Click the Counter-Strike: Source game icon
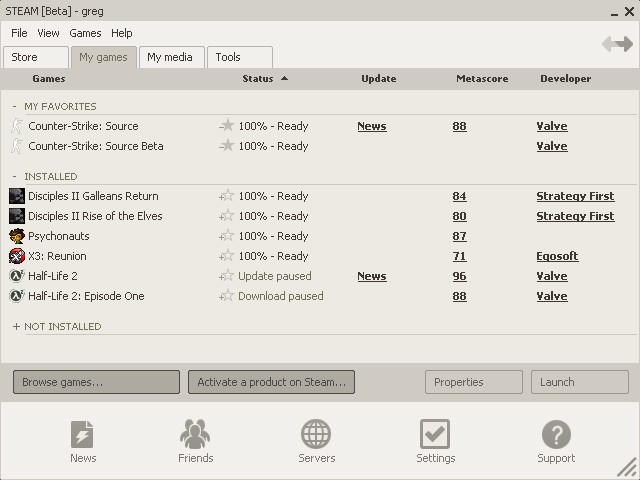This screenshot has width=640, height=480. point(17,126)
